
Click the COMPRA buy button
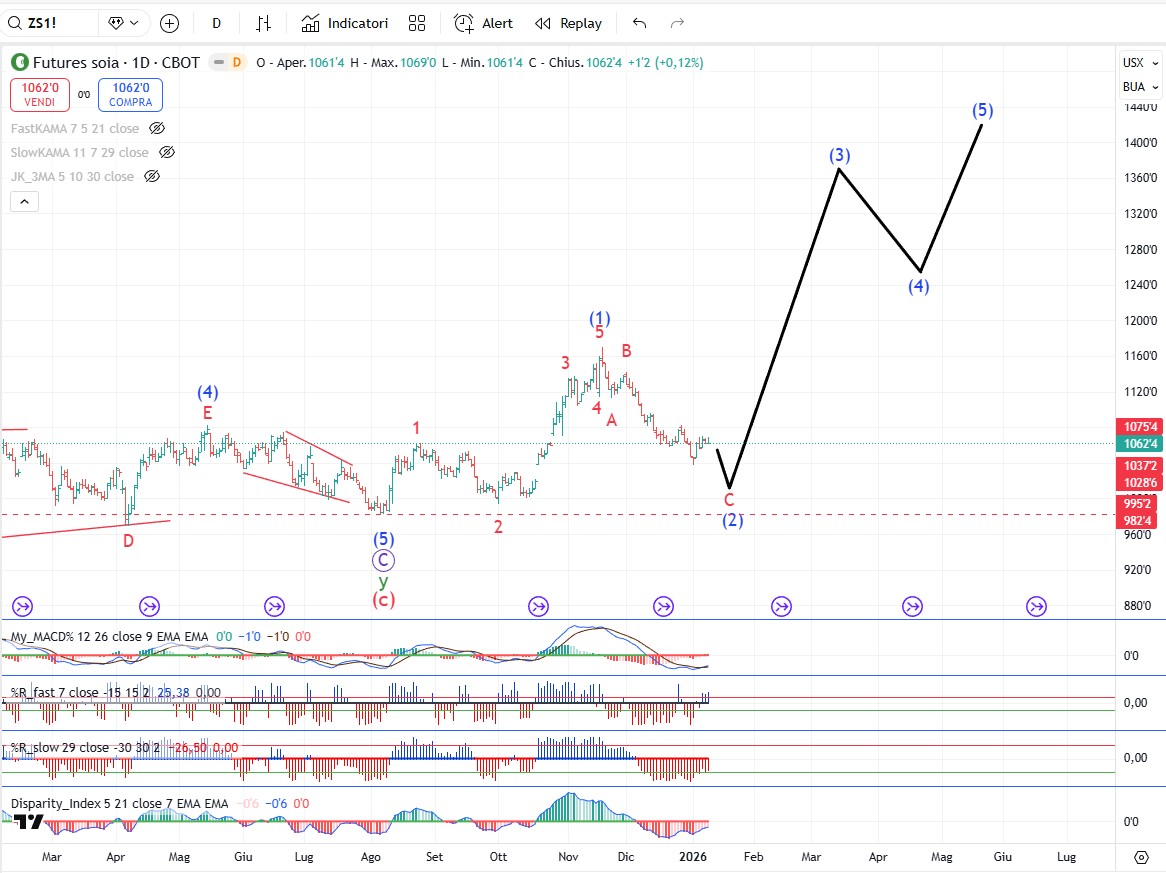click(130, 95)
